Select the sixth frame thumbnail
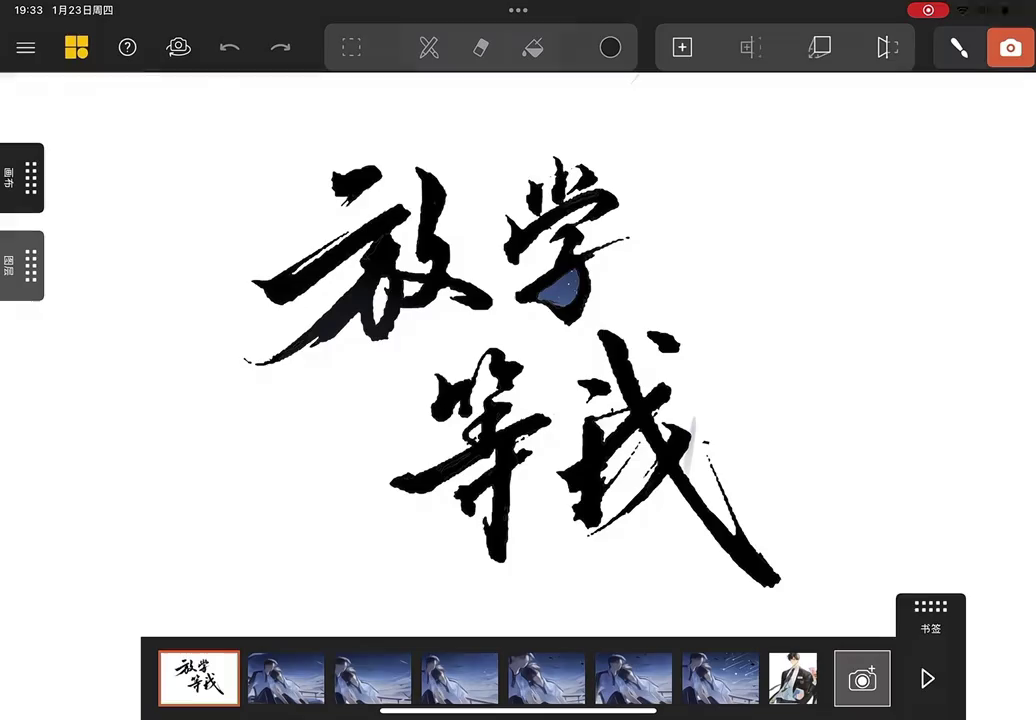The width and height of the screenshot is (1036, 720). pyautogui.click(x=634, y=678)
